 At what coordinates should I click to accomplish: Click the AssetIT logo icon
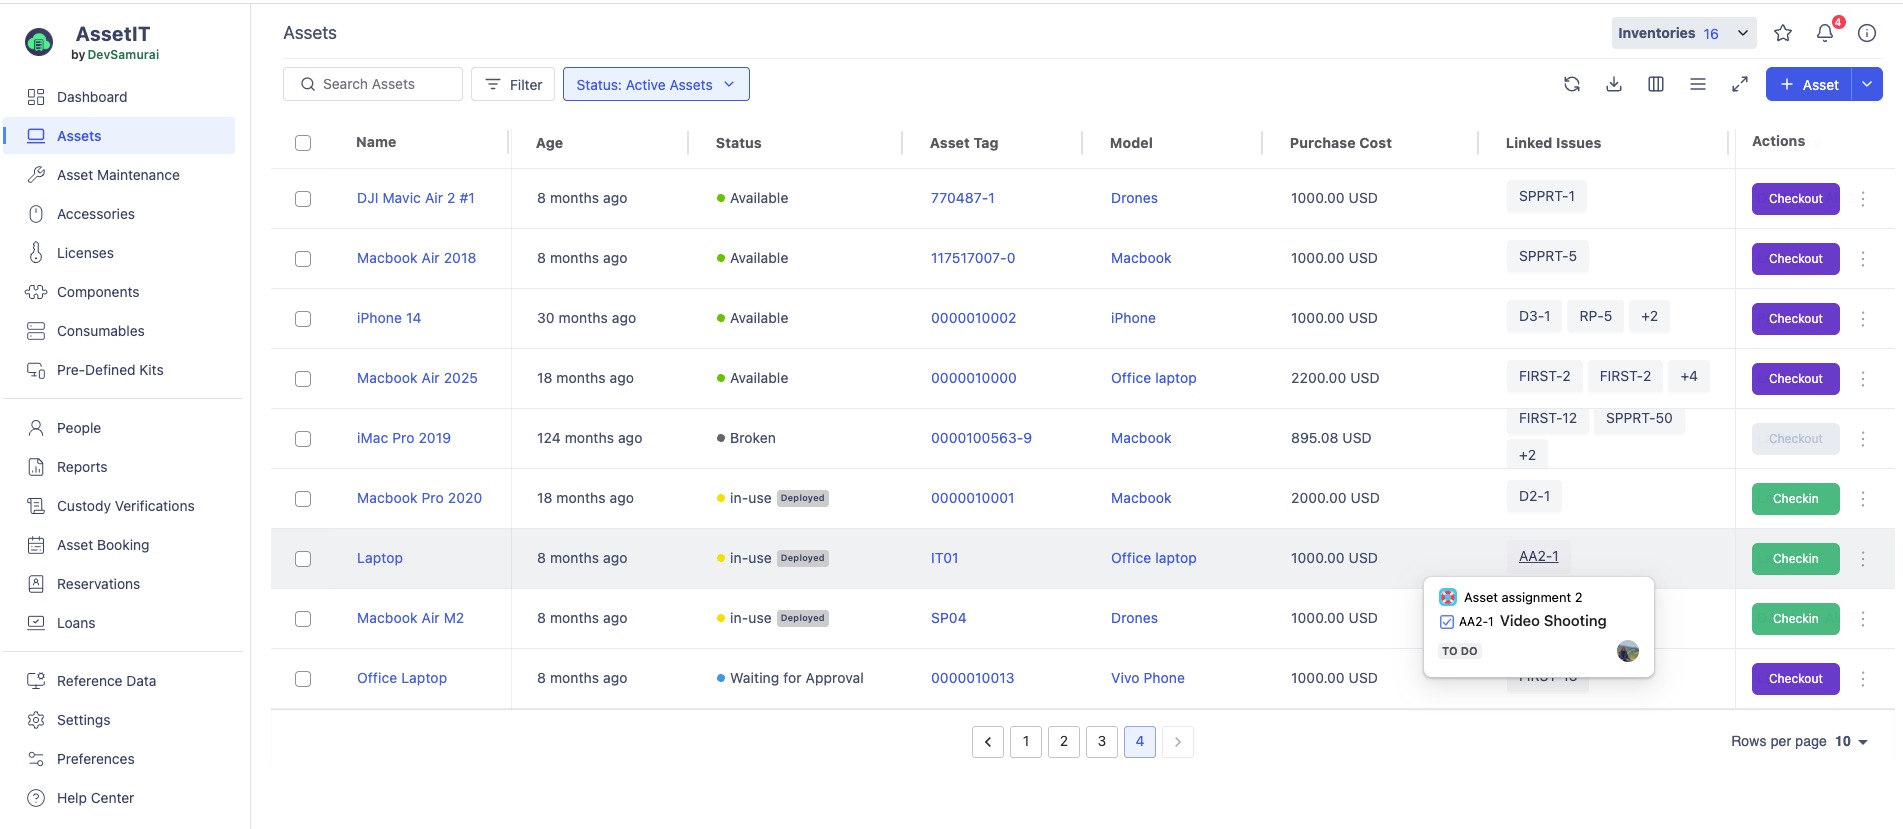(x=39, y=42)
